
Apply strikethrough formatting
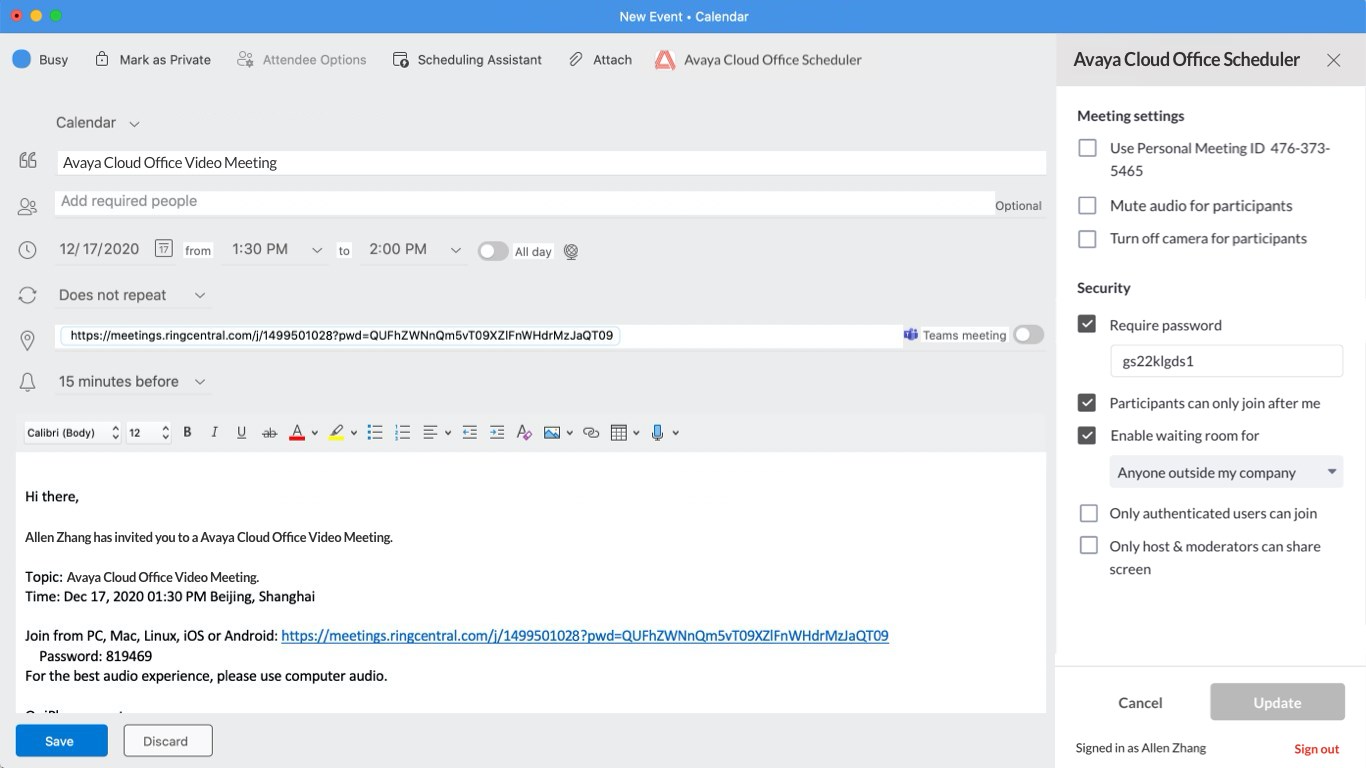269,432
